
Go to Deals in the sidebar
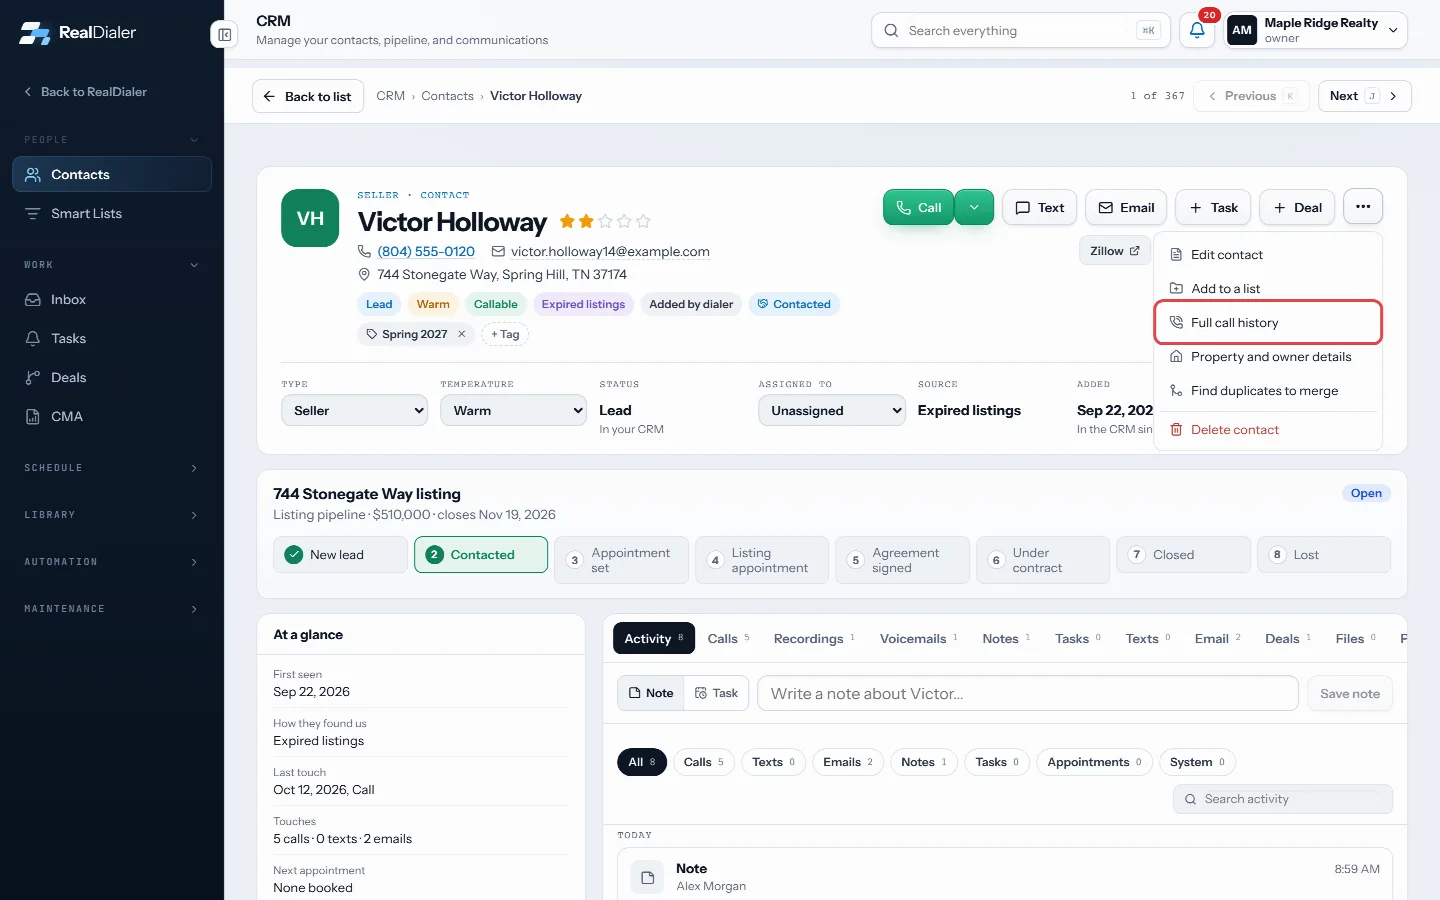pyautogui.click(x=112, y=377)
